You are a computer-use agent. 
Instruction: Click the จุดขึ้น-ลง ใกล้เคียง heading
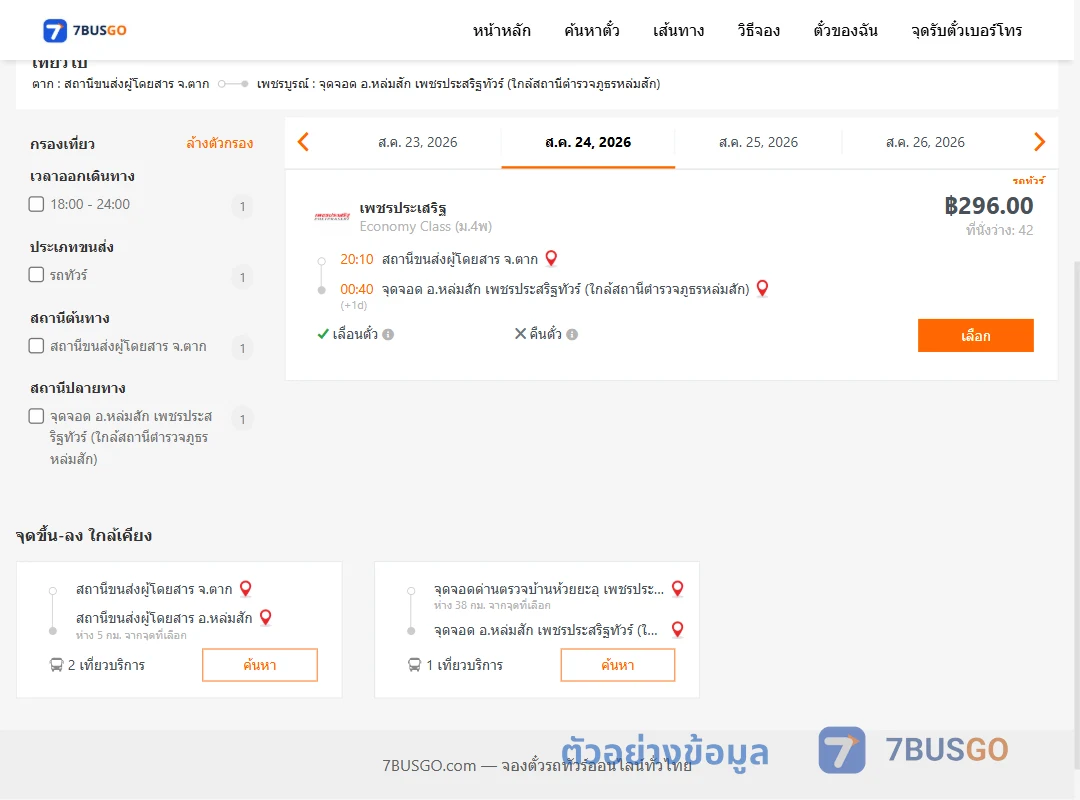pyautogui.click(x=84, y=535)
